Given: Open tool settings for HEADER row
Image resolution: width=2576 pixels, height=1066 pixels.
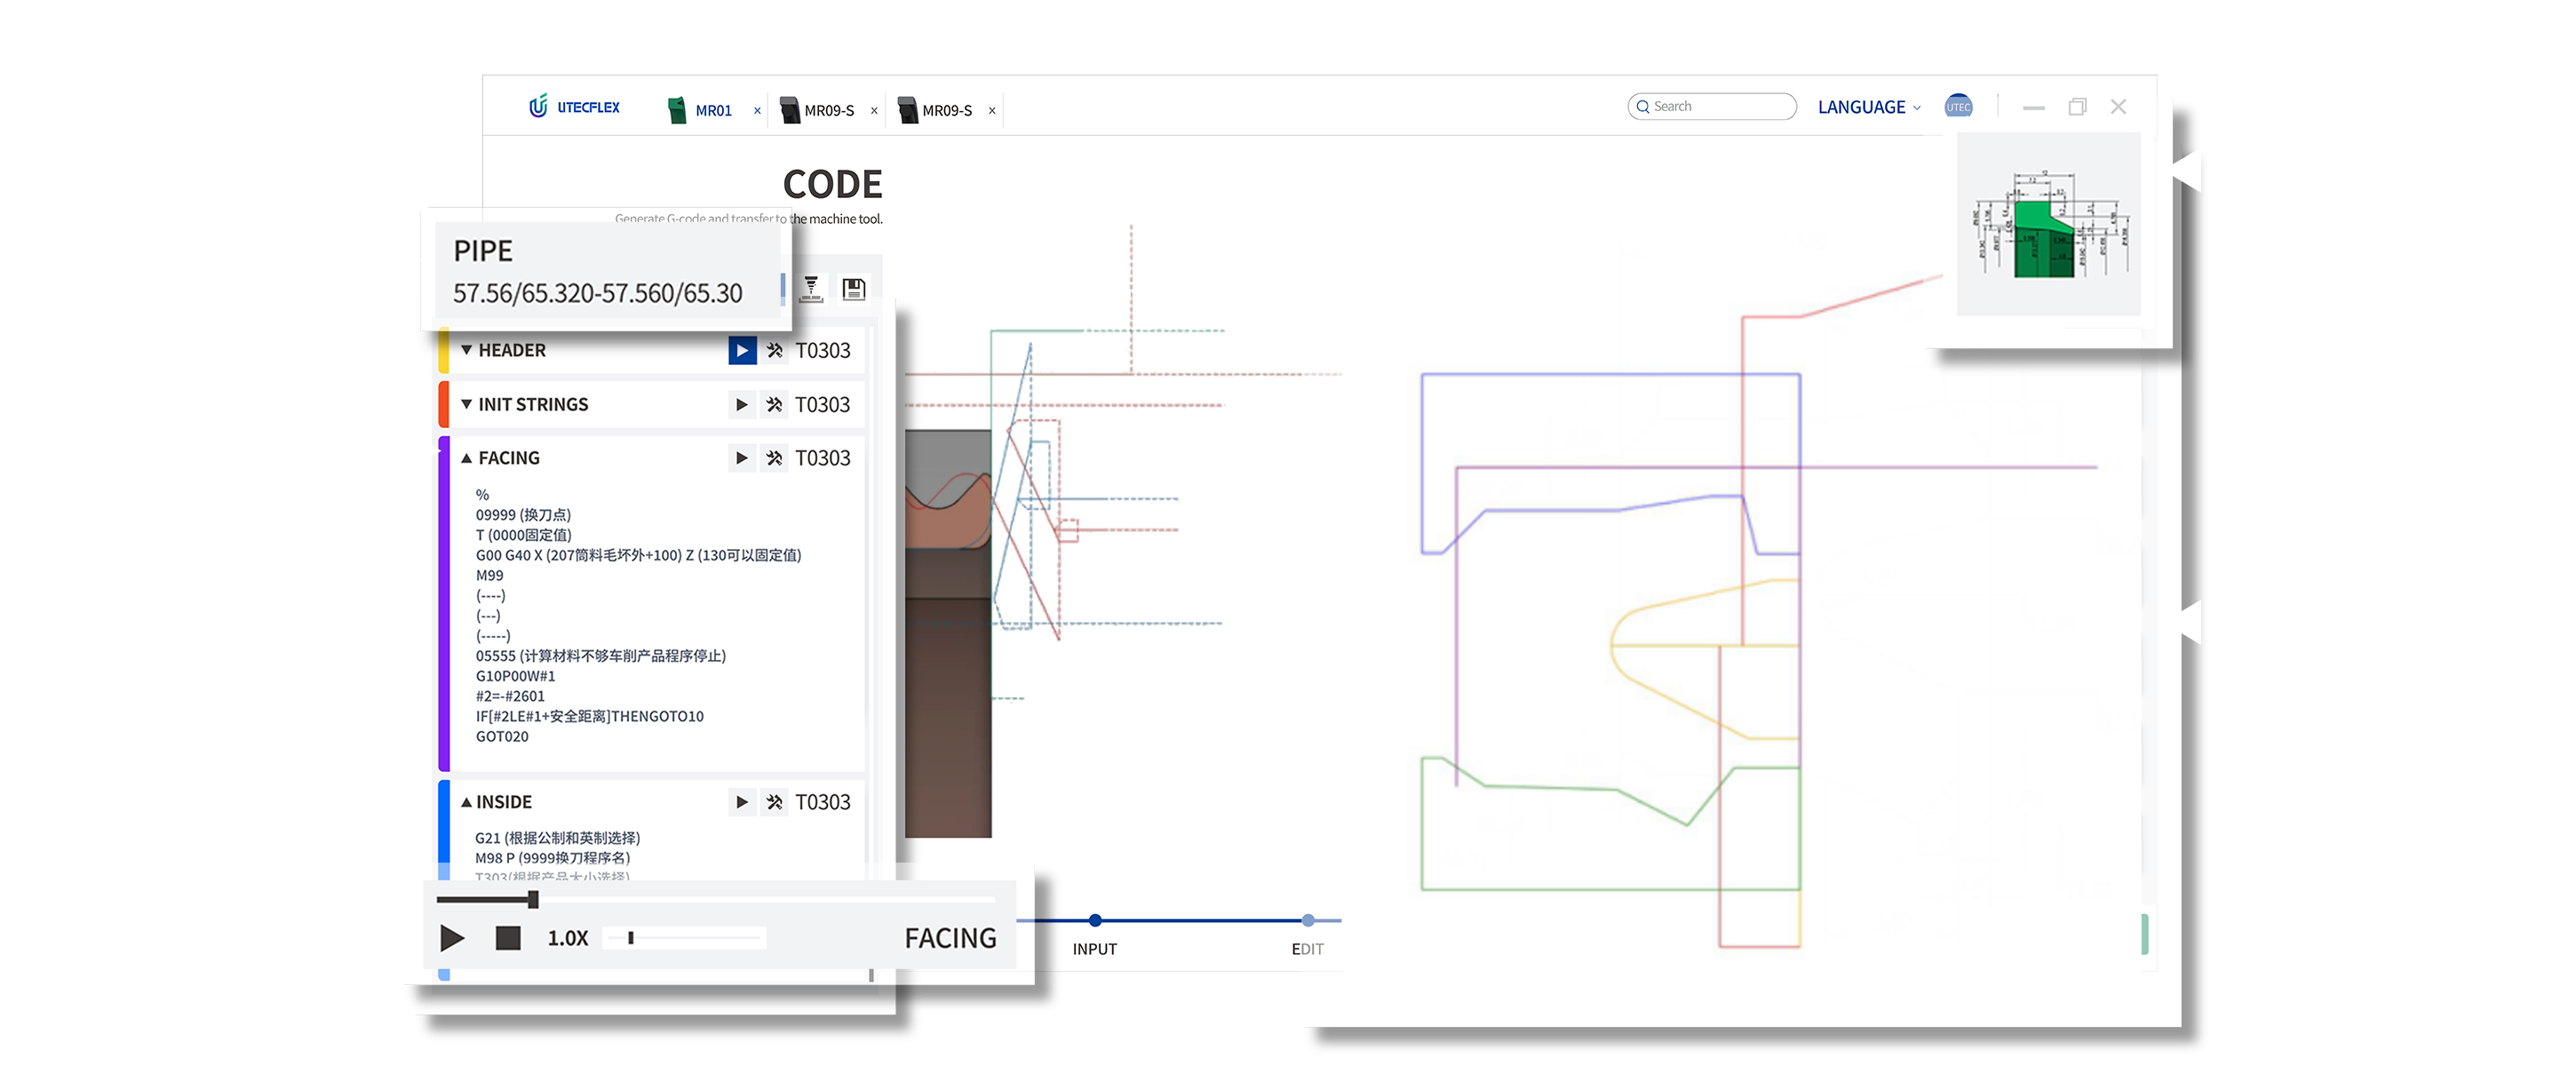Looking at the screenshot, I should (774, 351).
